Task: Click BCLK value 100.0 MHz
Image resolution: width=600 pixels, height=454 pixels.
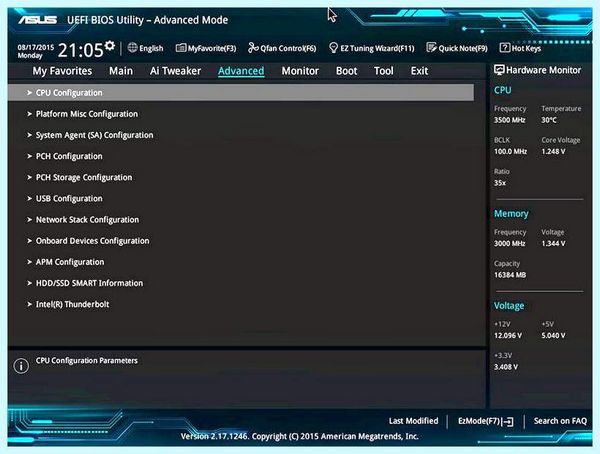Action: [x=510, y=152]
